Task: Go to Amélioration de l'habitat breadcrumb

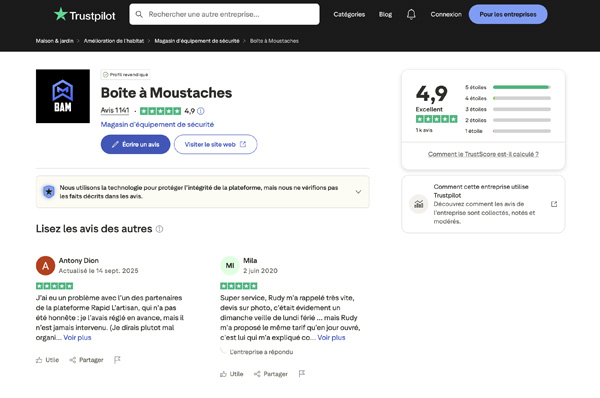Action: 114,41
